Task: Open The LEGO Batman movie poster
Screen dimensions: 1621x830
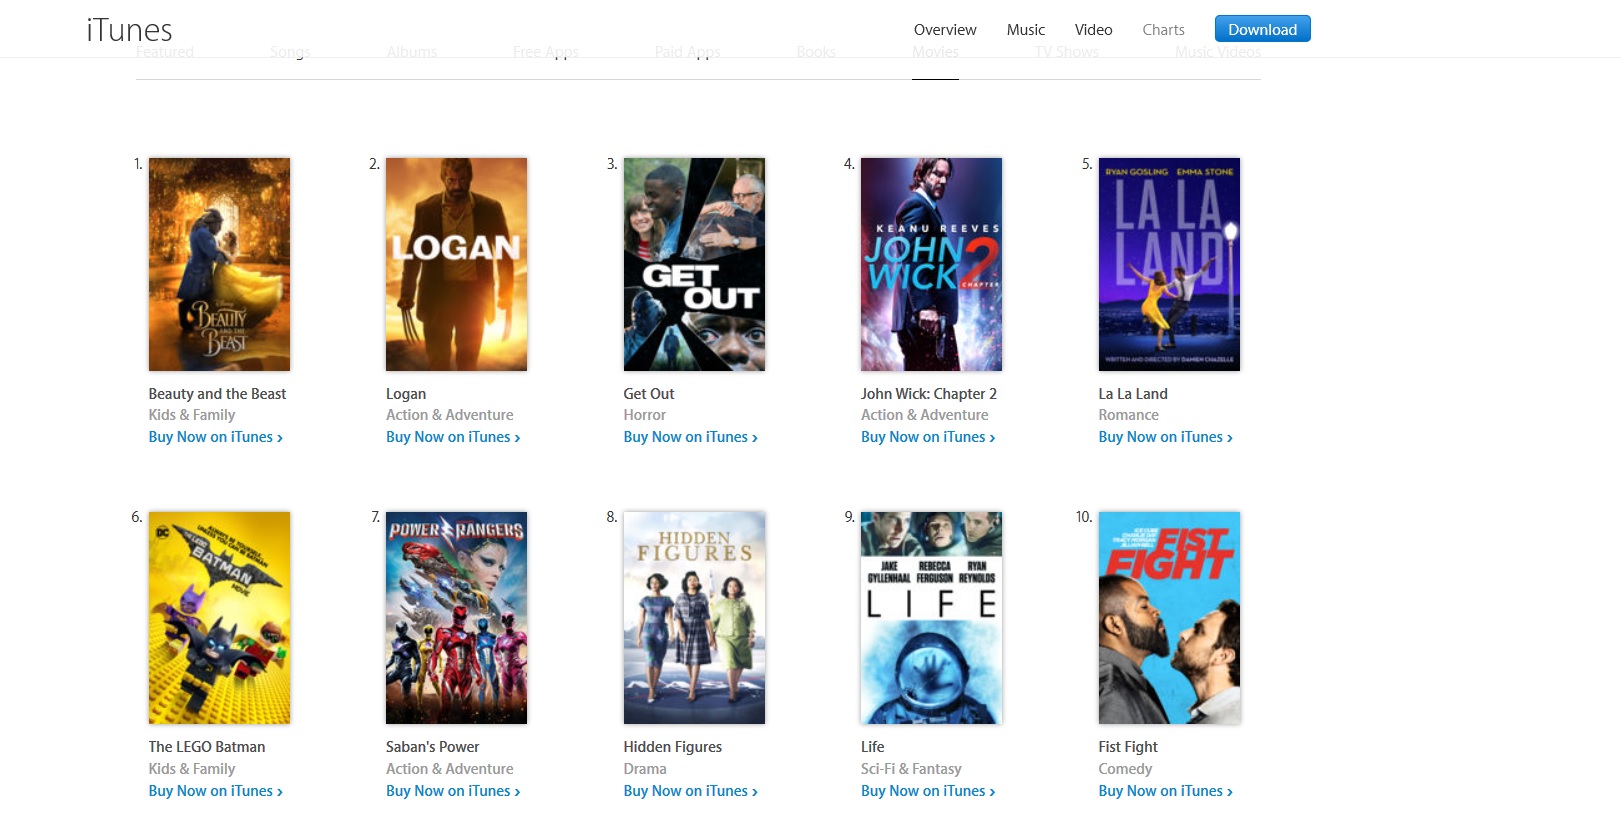Action: pos(219,618)
